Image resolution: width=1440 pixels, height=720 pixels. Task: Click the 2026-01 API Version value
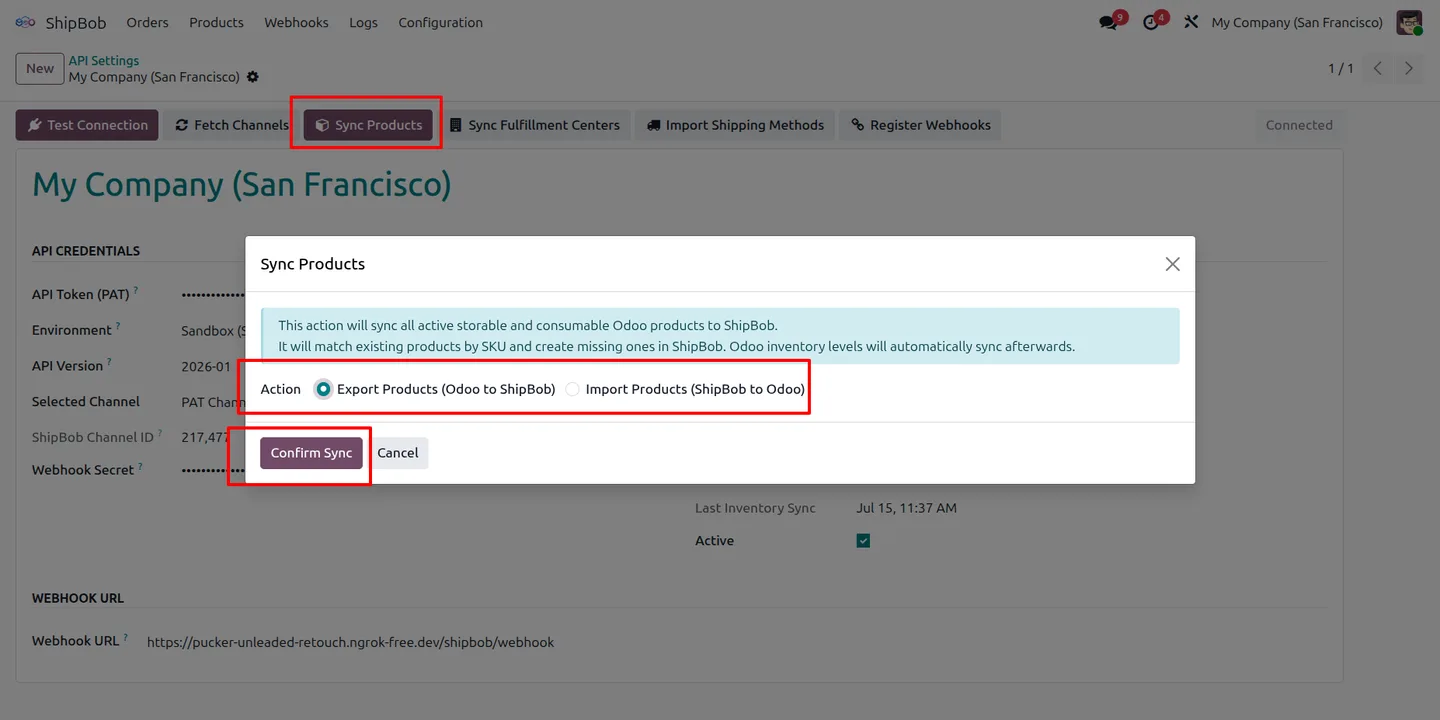206,366
